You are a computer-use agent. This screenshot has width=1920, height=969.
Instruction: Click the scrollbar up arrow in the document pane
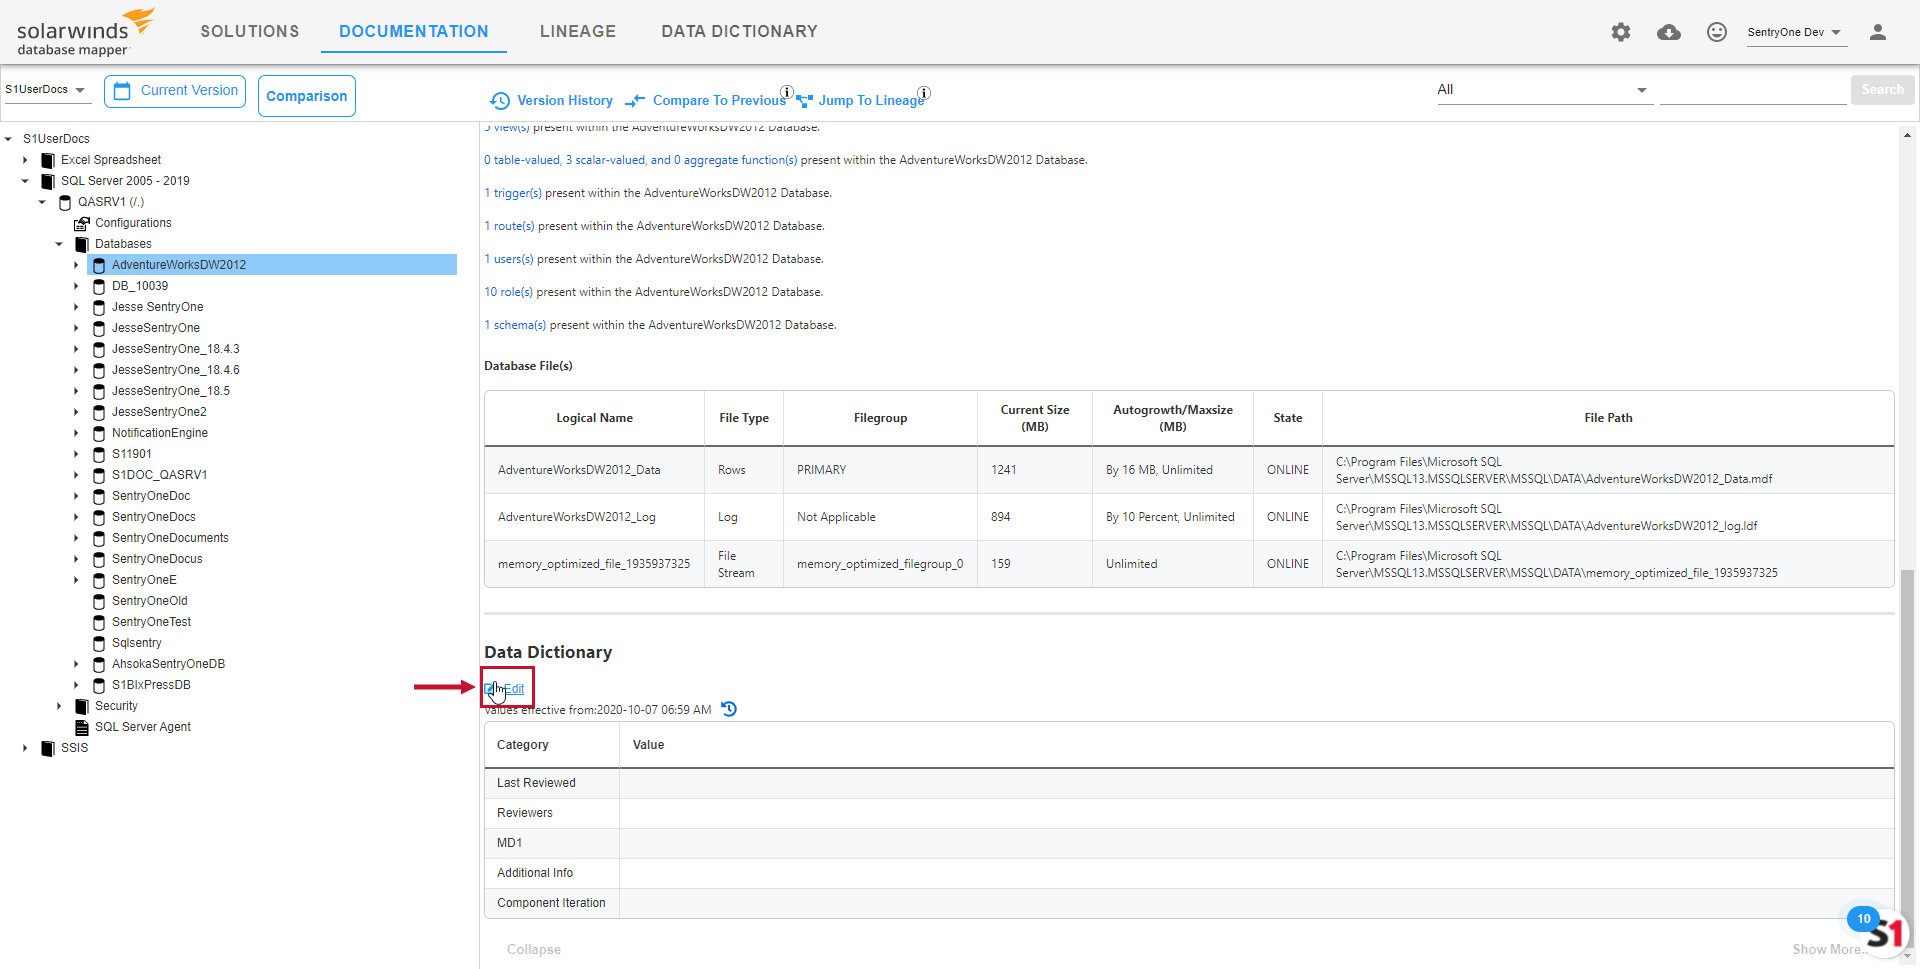(x=1907, y=135)
